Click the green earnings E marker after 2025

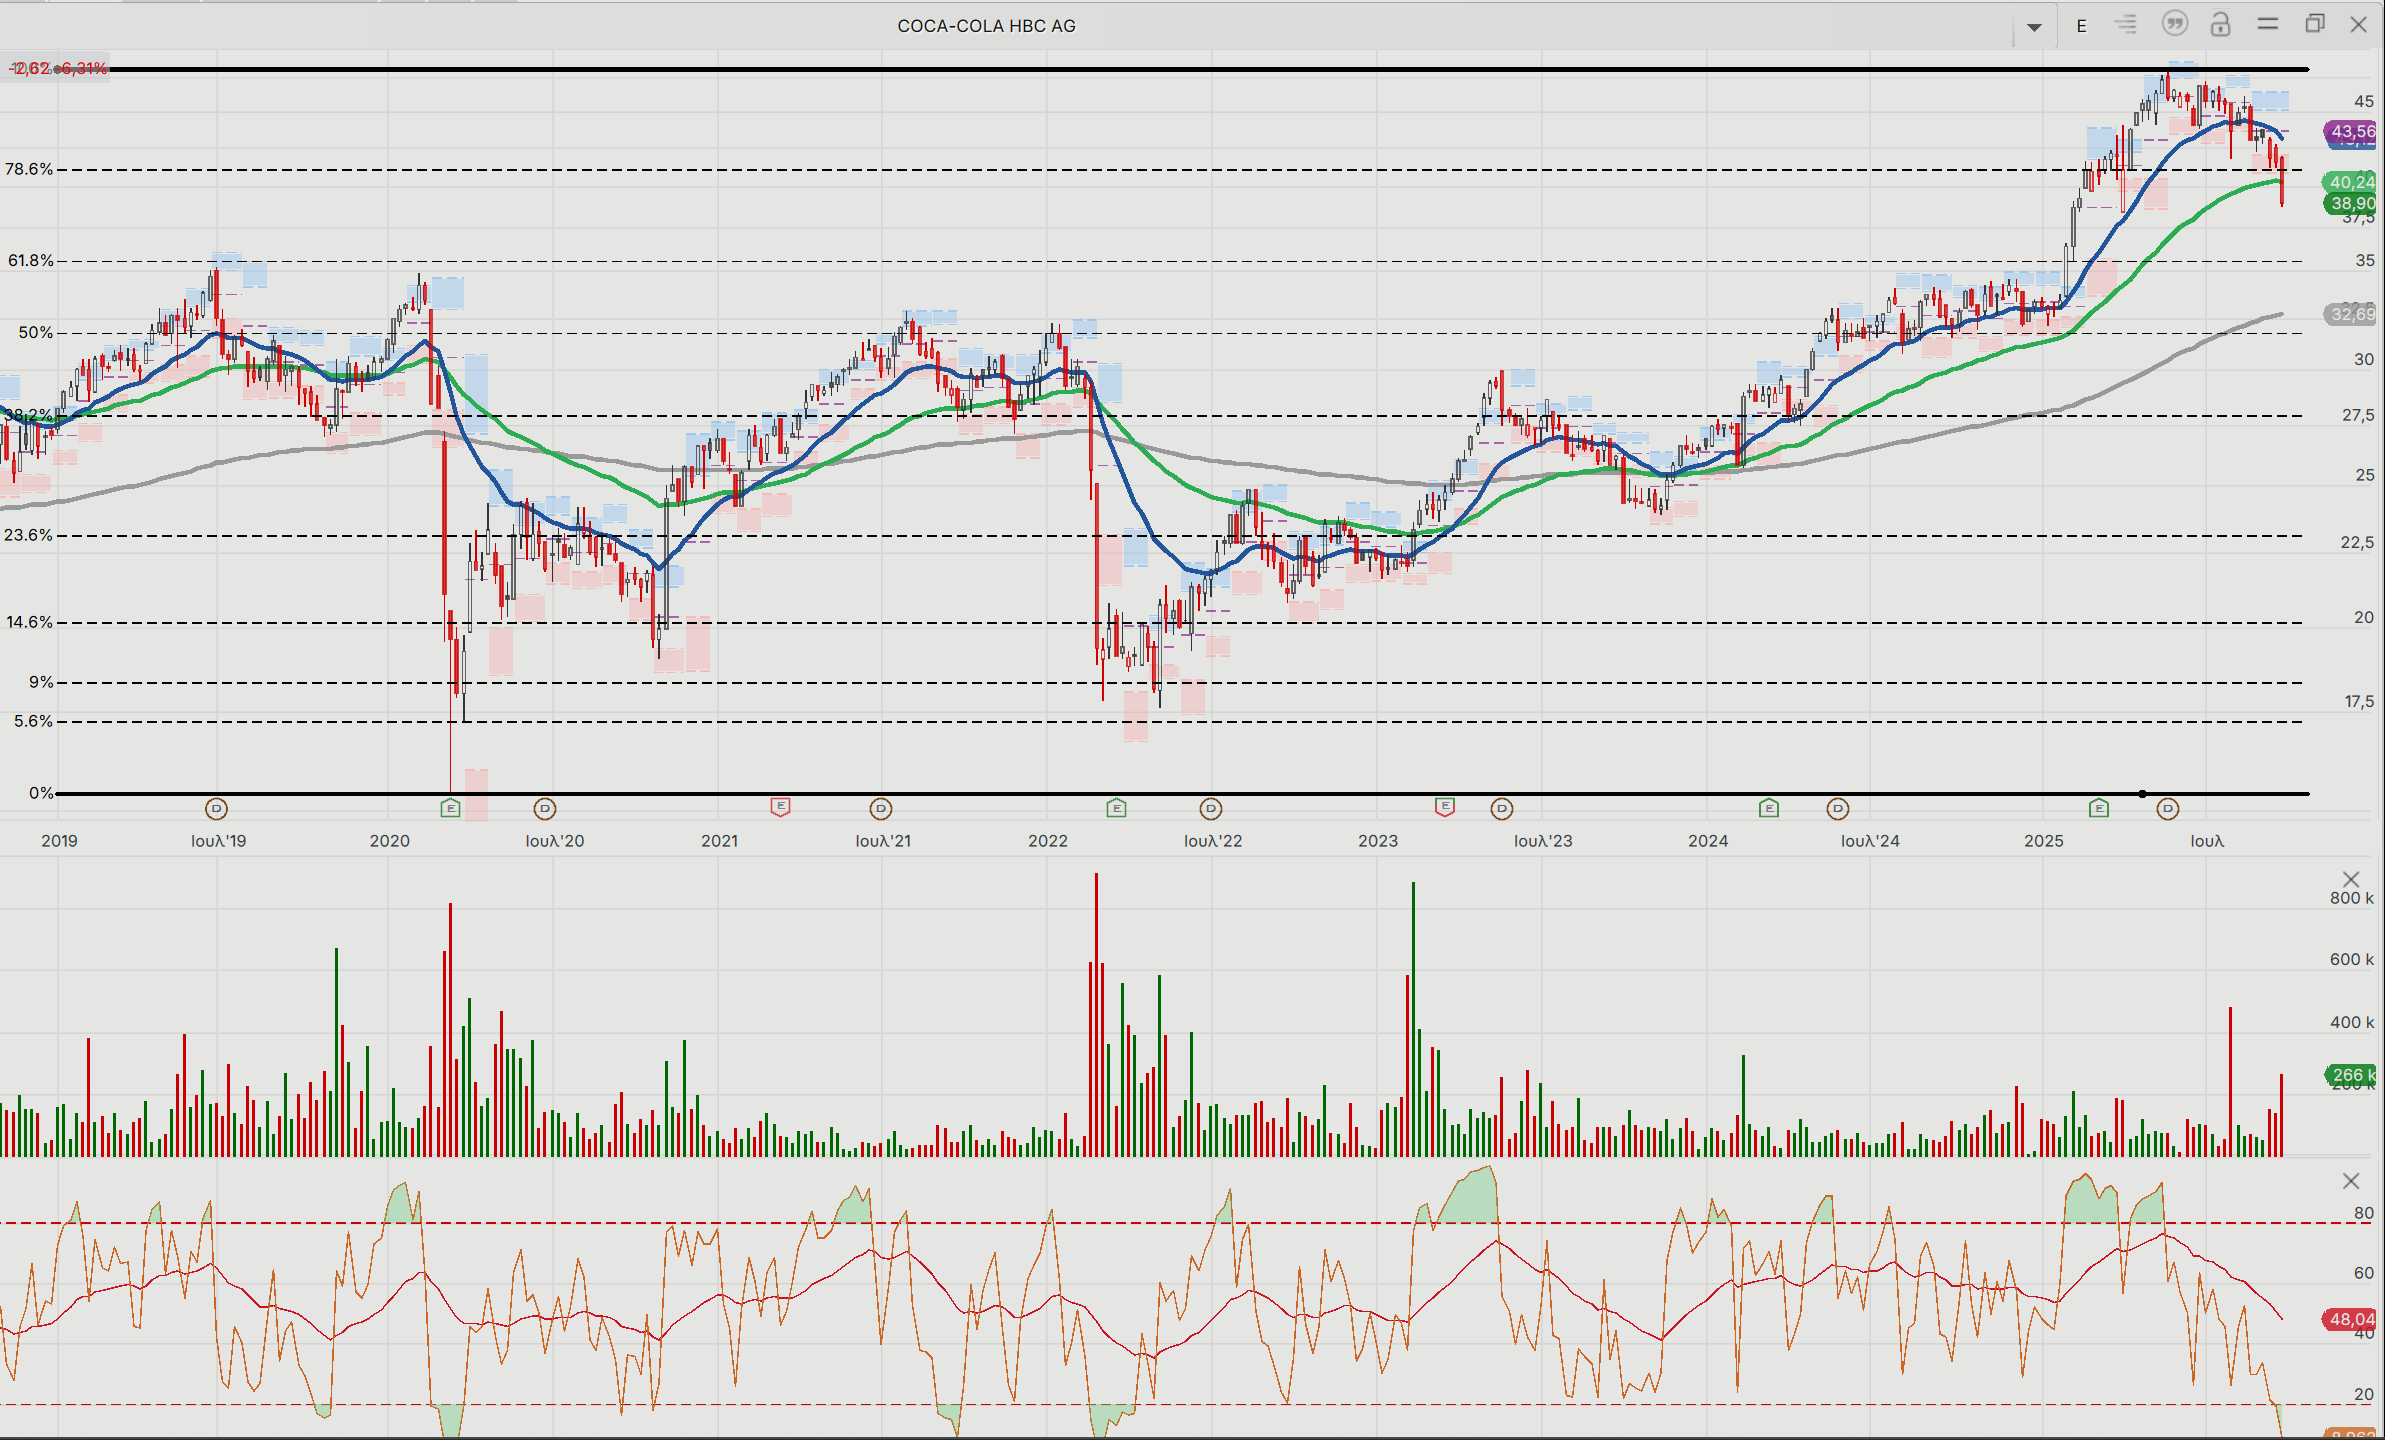(x=2098, y=807)
